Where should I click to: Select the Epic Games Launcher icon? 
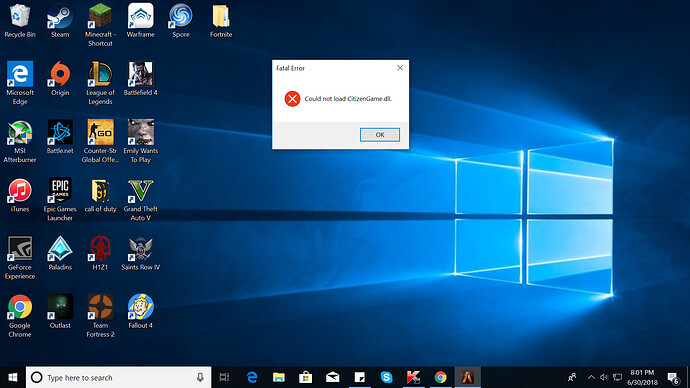coord(60,199)
